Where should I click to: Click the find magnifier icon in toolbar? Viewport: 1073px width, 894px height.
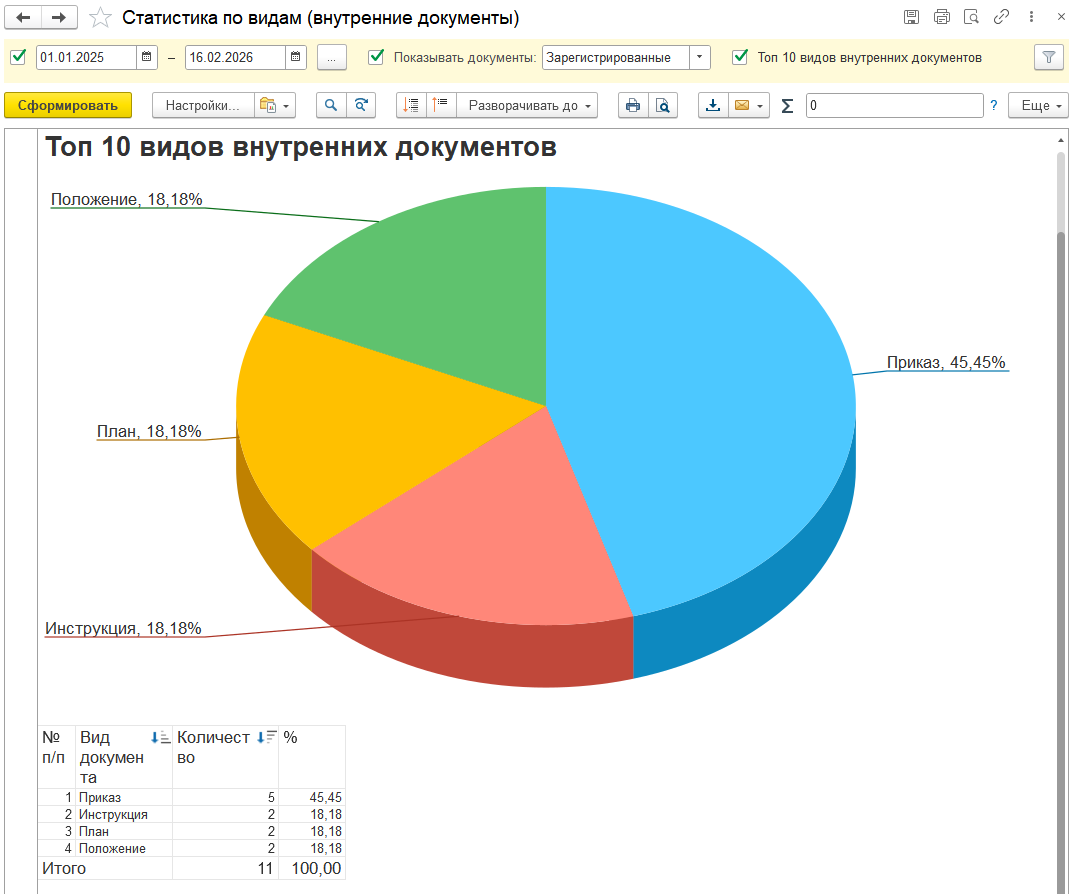331,105
